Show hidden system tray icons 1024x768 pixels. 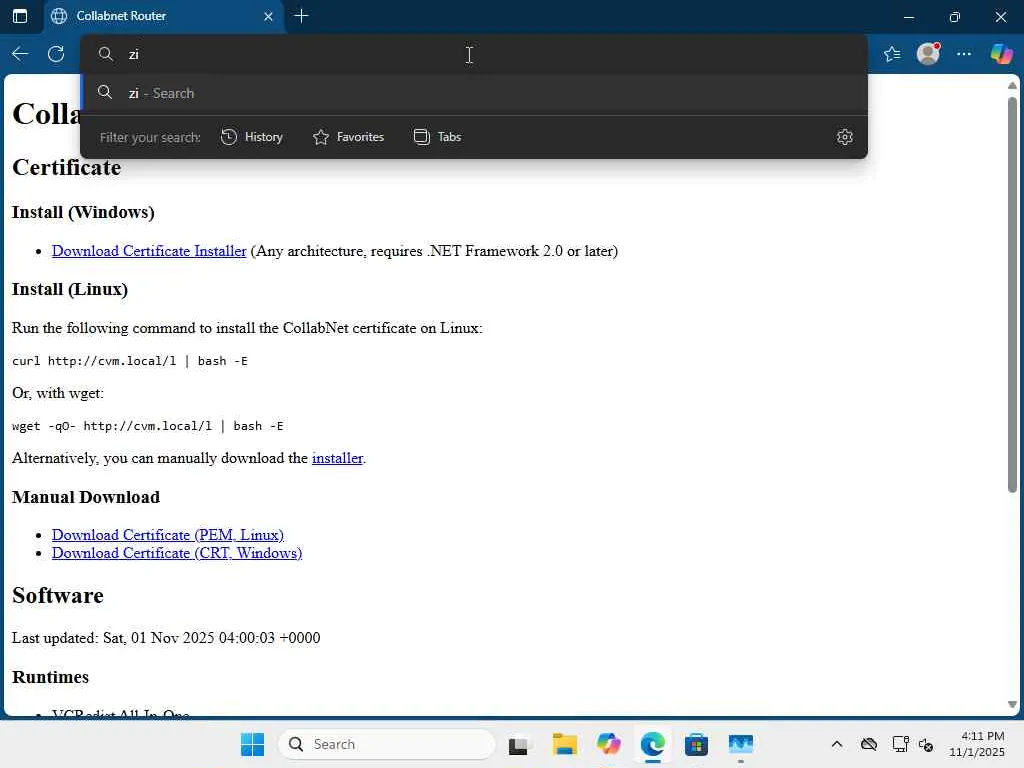coord(837,744)
